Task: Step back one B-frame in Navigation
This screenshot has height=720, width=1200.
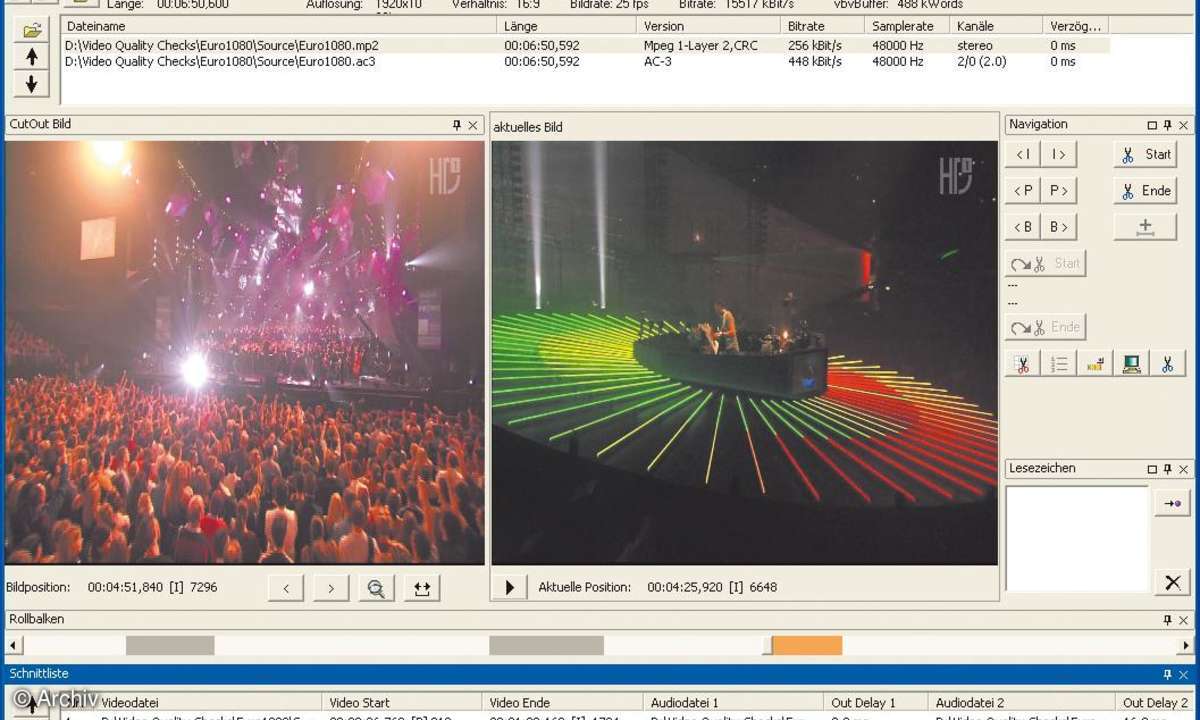Action: point(1022,227)
